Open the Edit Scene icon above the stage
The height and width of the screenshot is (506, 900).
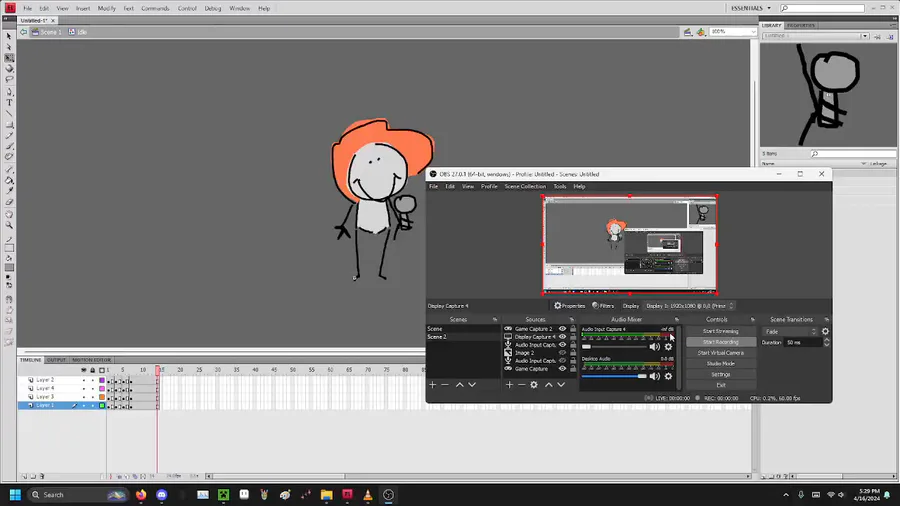688,32
